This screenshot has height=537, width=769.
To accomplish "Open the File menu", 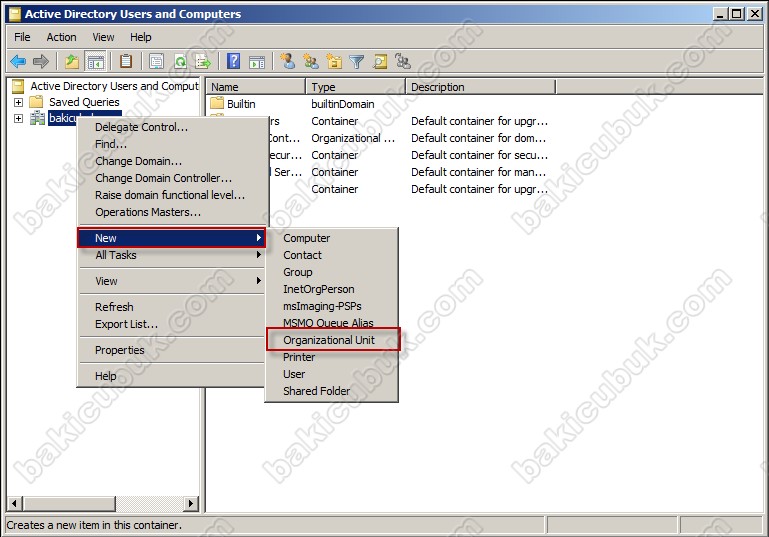I will point(22,37).
